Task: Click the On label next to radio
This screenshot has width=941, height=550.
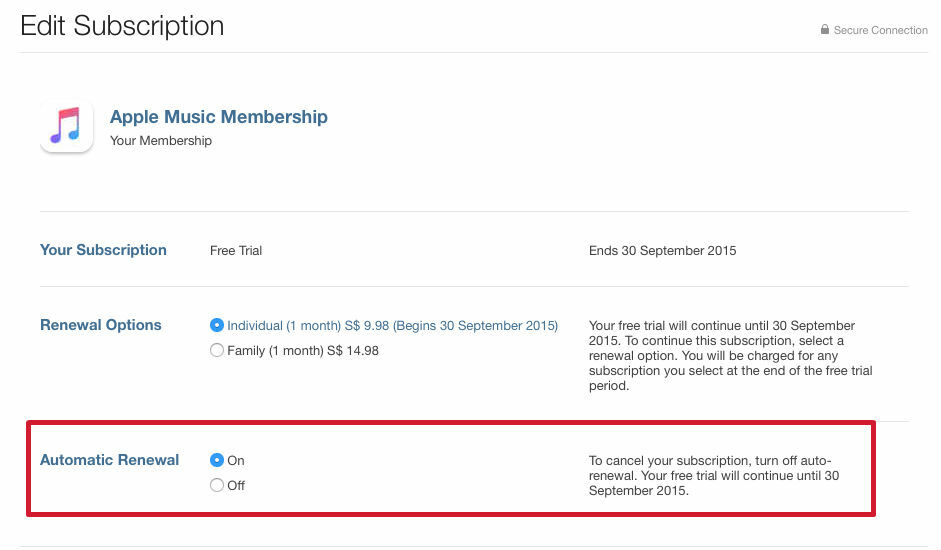Action: pyautogui.click(x=236, y=461)
